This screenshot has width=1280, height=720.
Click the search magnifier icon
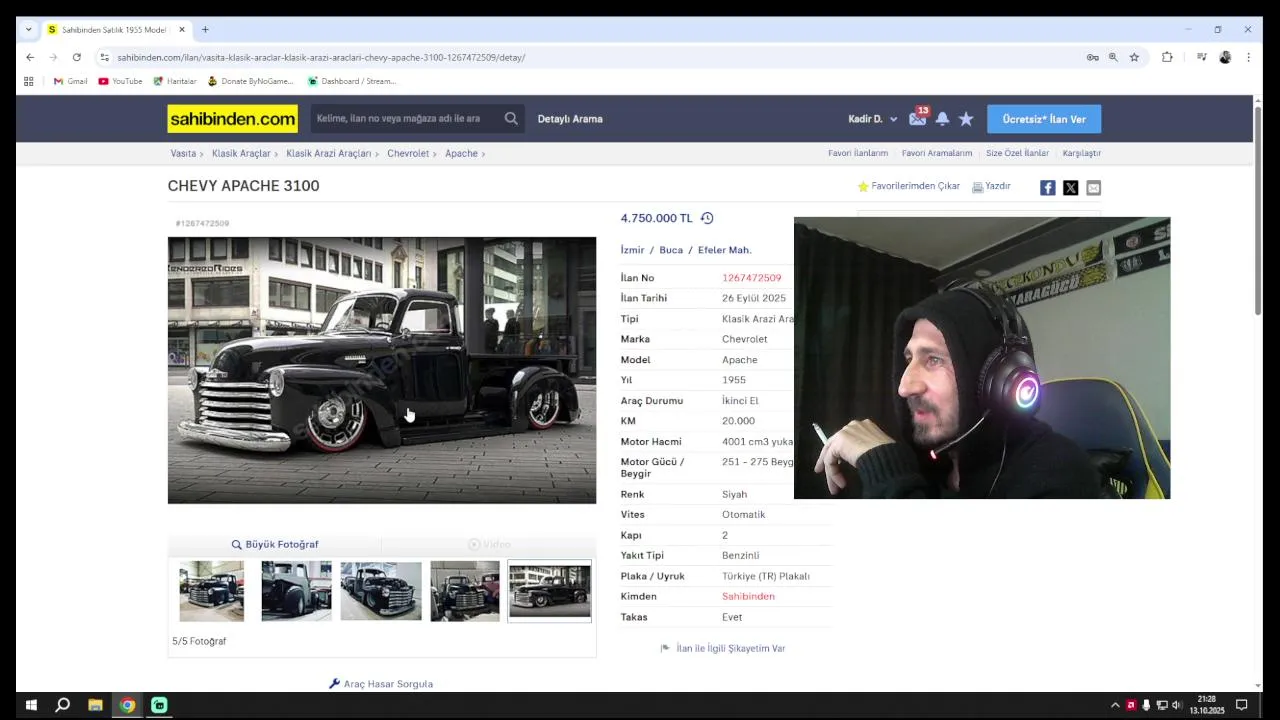[x=511, y=118]
